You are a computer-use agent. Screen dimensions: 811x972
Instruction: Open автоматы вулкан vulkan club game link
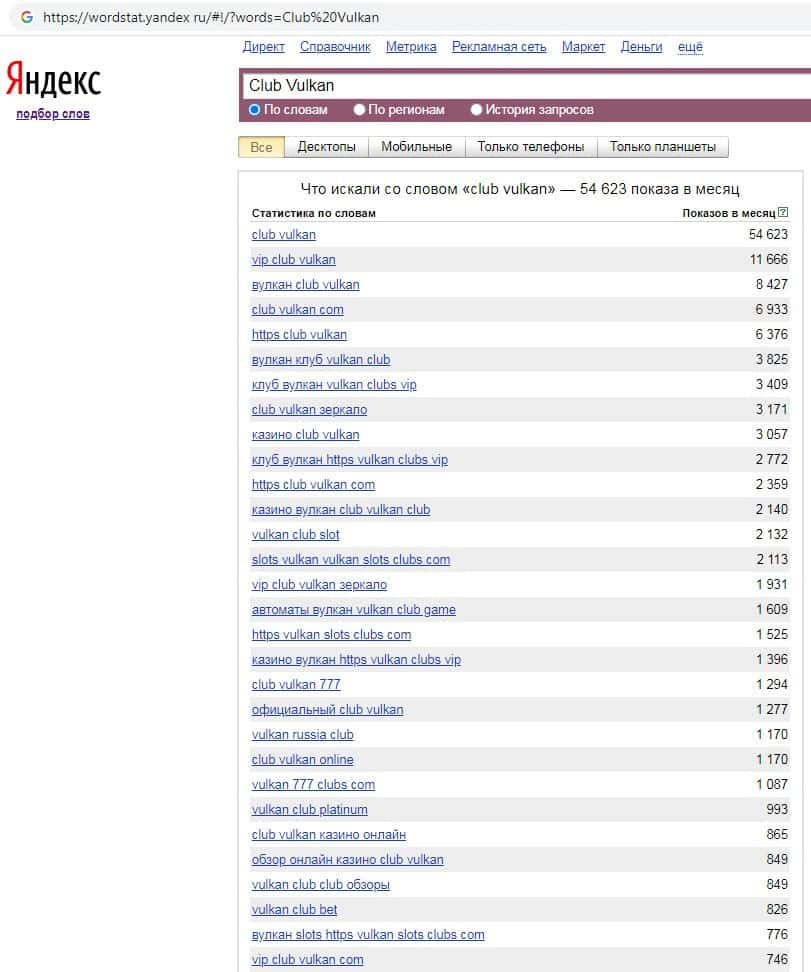click(x=353, y=609)
